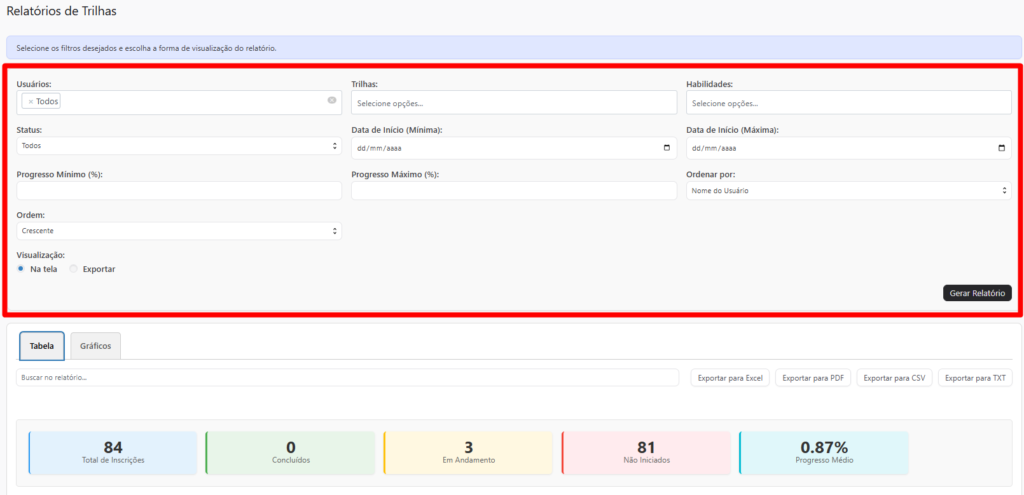Click the 'Buscar no relatório' search box
The height and width of the screenshot is (495, 1024).
tap(347, 378)
